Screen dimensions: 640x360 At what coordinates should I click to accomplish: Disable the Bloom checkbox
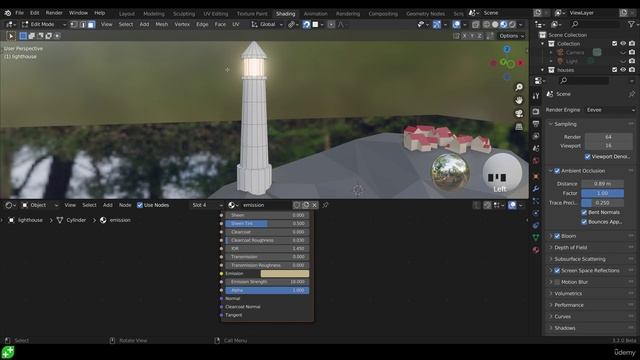point(557,236)
